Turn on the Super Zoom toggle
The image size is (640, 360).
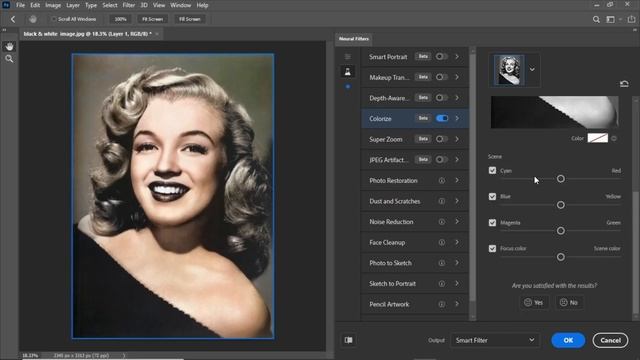click(x=442, y=139)
